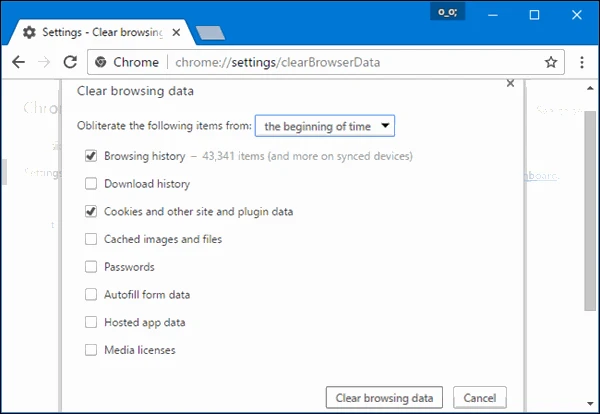This screenshot has width=600, height=414.
Task: Click the Chrome site info icon in address bar
Action: (x=100, y=62)
